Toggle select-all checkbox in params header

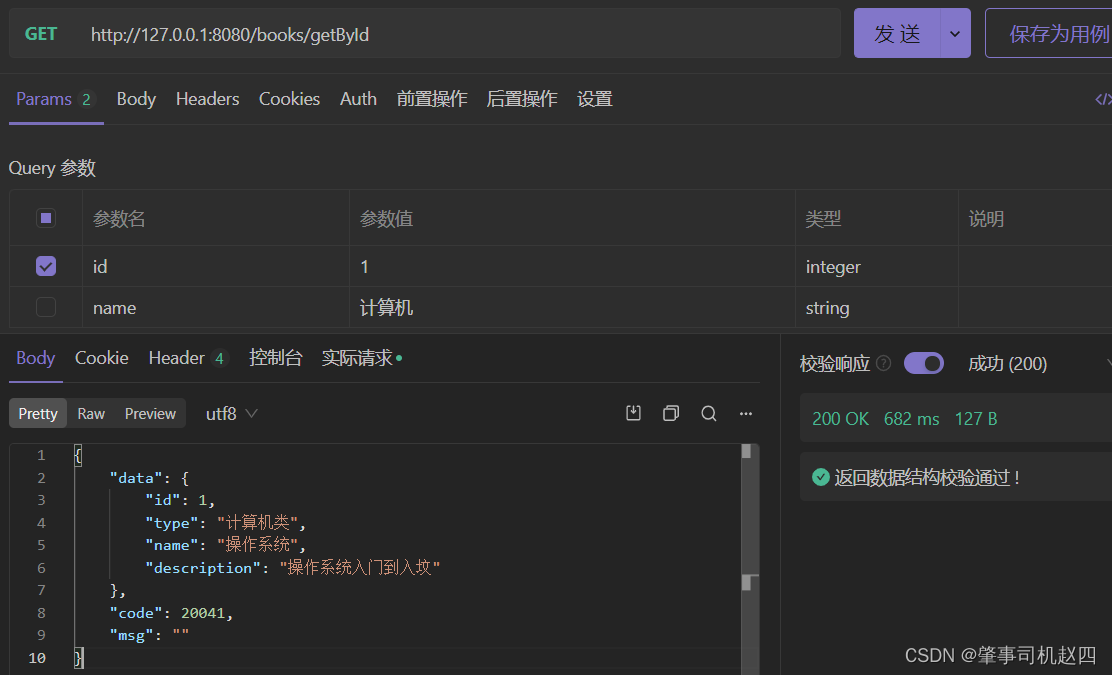(46, 218)
